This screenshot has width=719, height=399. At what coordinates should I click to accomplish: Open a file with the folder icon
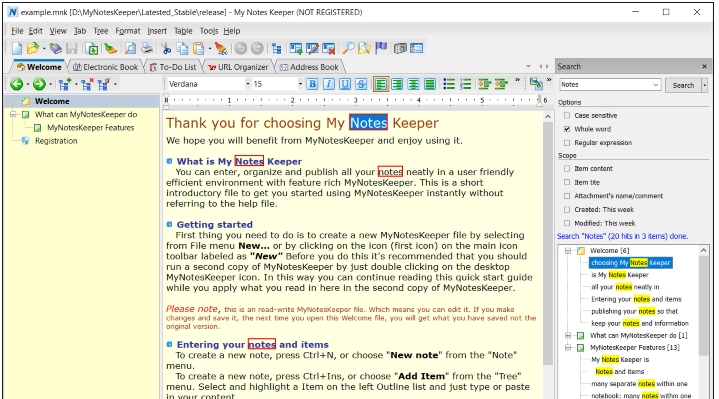[33, 48]
